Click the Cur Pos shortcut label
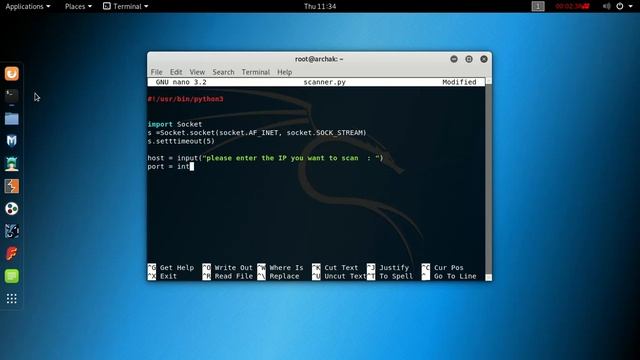The width and height of the screenshot is (640, 360). [449, 268]
